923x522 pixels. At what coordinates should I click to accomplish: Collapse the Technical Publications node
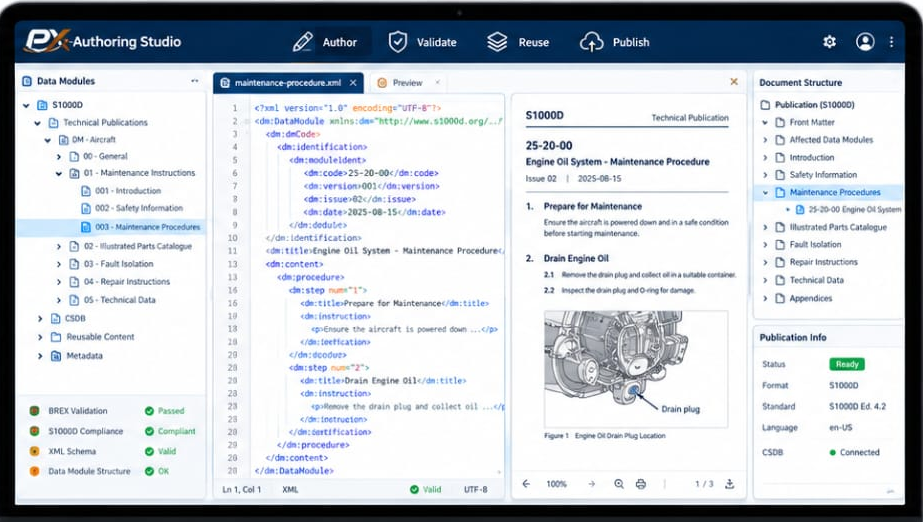coord(37,123)
